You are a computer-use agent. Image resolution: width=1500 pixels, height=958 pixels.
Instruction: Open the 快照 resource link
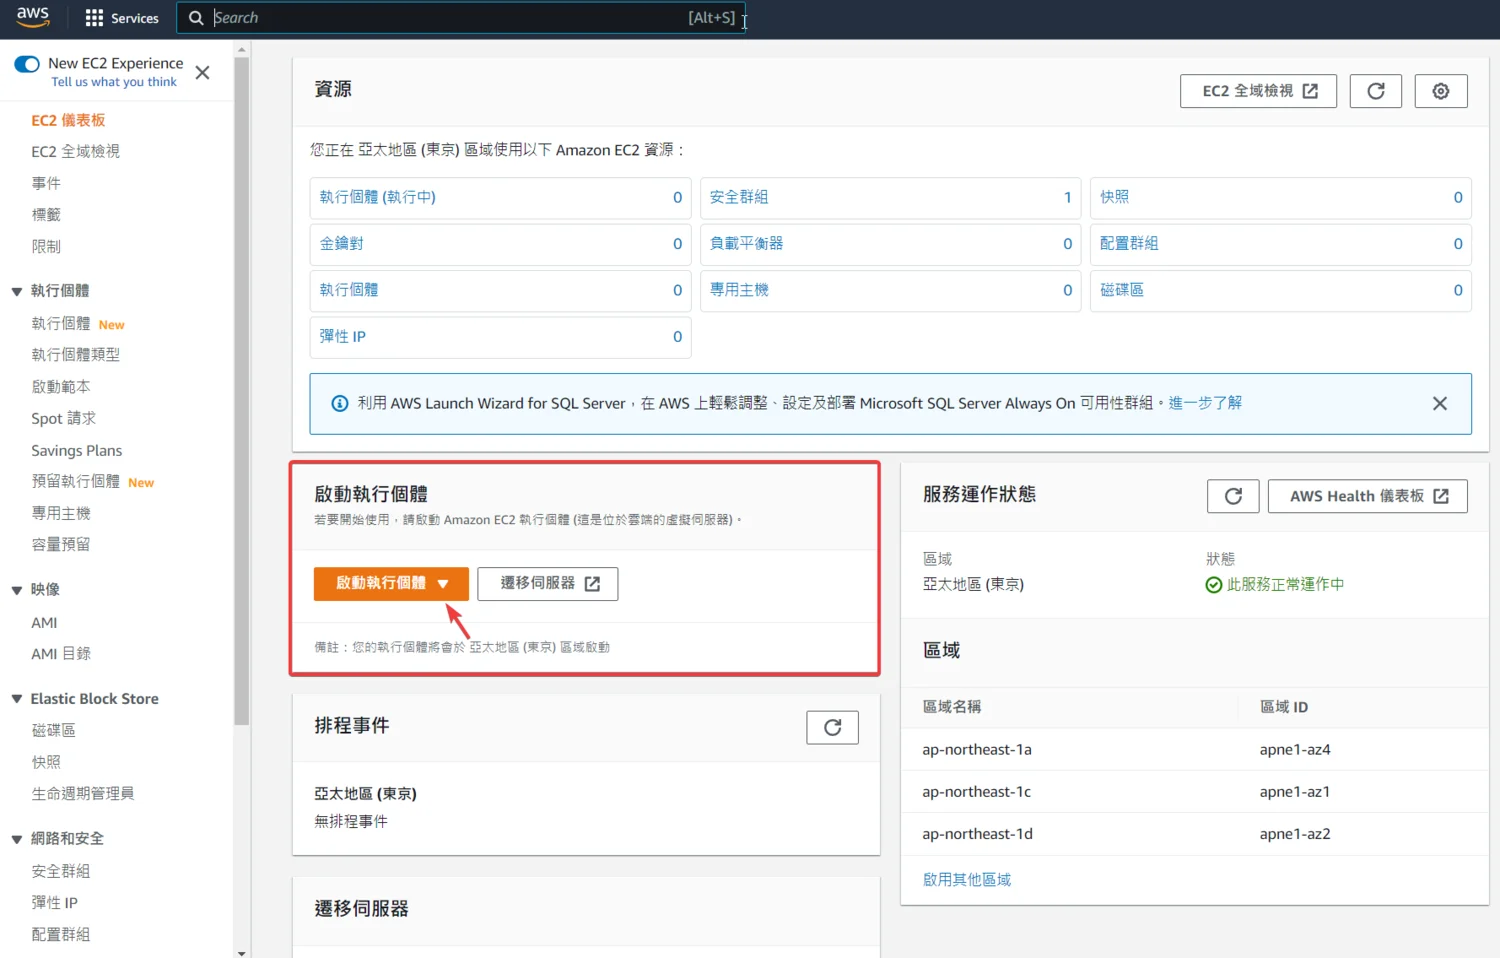1114,197
